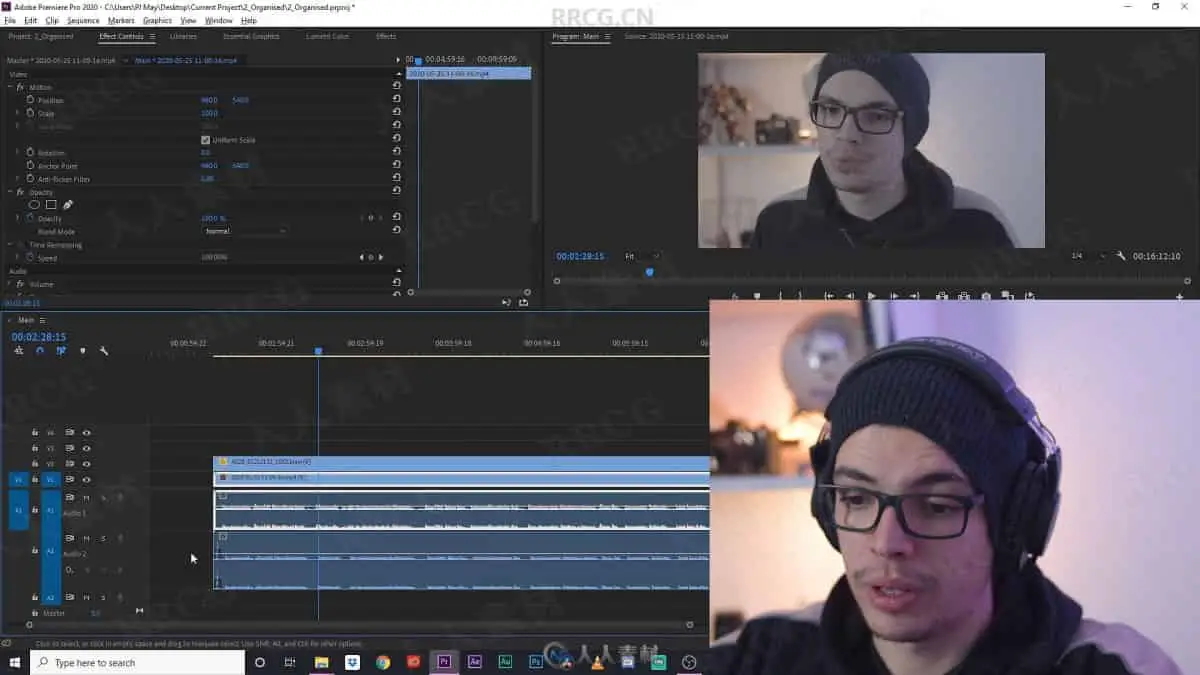Expand Volume effect group

pos(10,284)
